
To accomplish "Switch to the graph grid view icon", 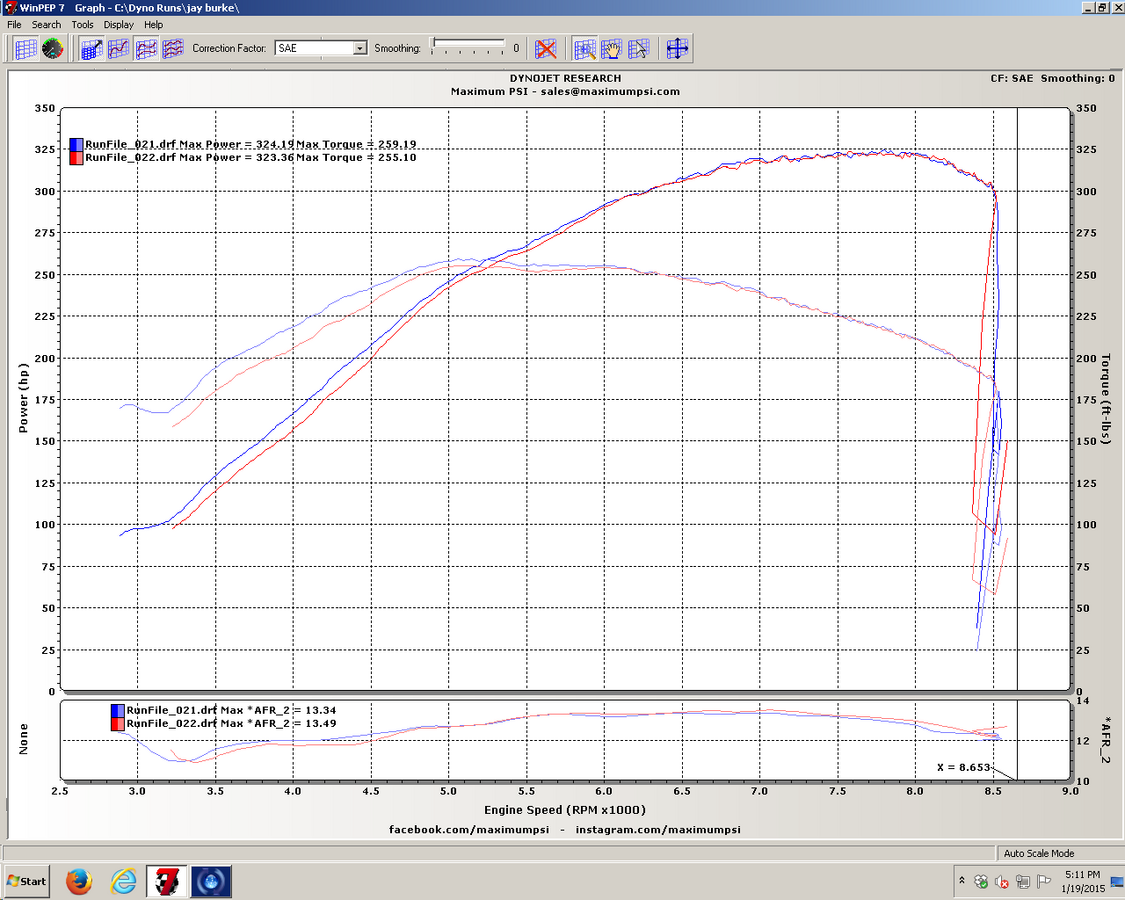I will (26, 48).
